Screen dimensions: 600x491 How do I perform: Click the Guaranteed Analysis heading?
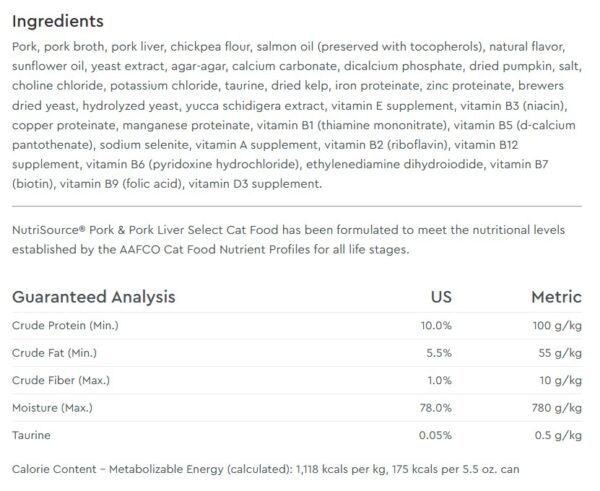(x=94, y=297)
